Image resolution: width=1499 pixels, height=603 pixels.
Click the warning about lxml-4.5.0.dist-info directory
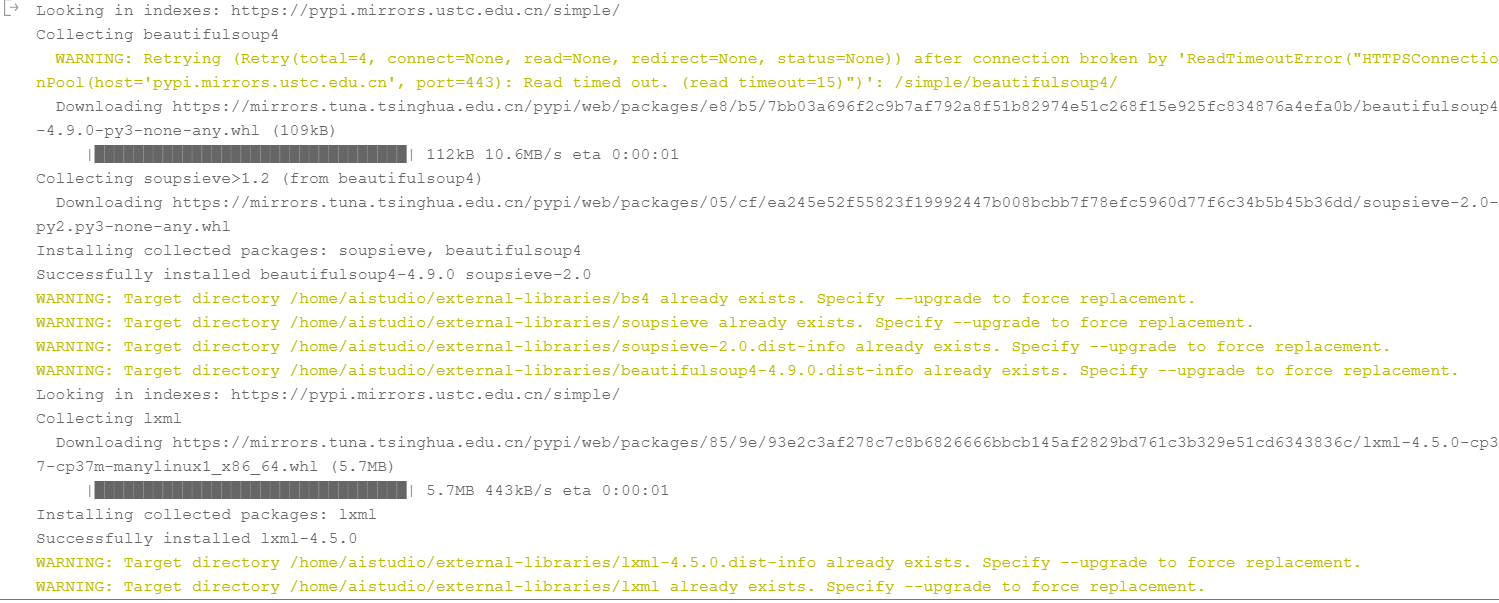699,563
